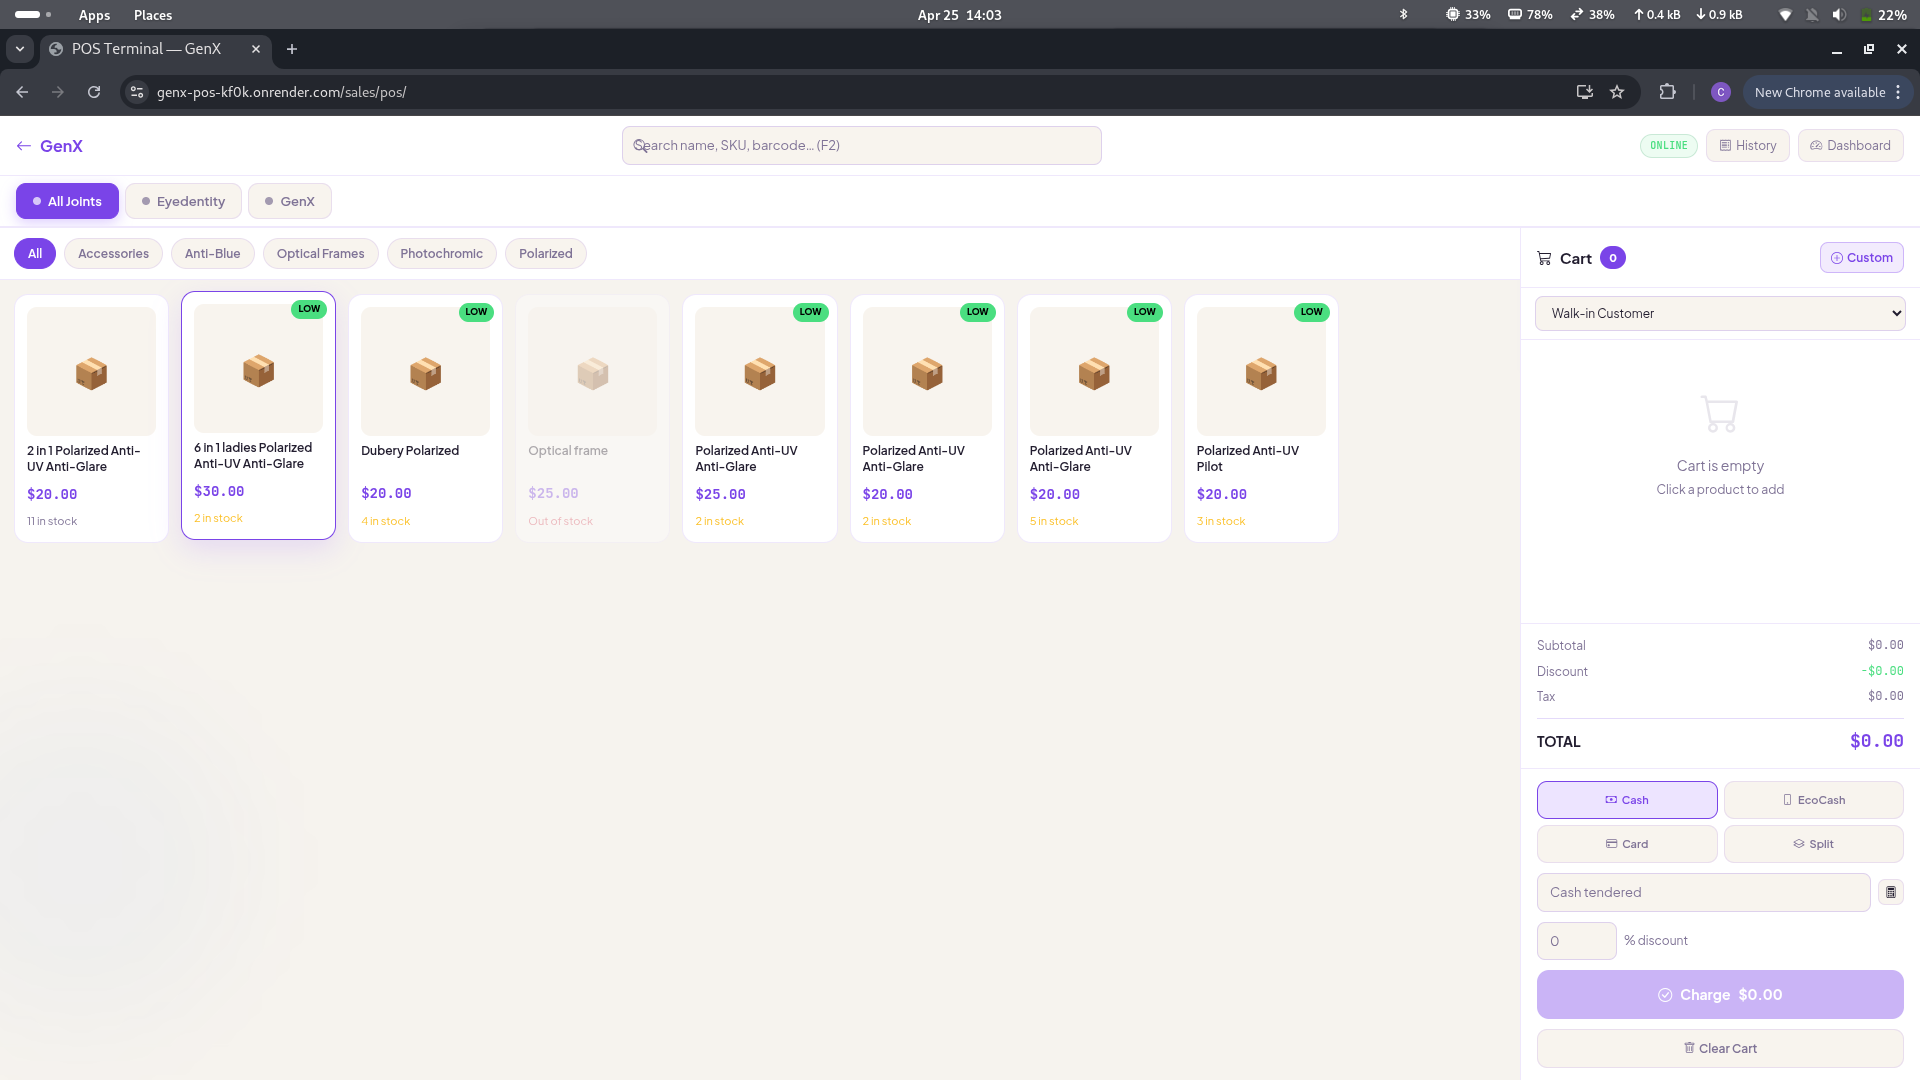Open the Dashboard page
Image resolution: width=1920 pixels, height=1080 pixels.
(x=1850, y=146)
